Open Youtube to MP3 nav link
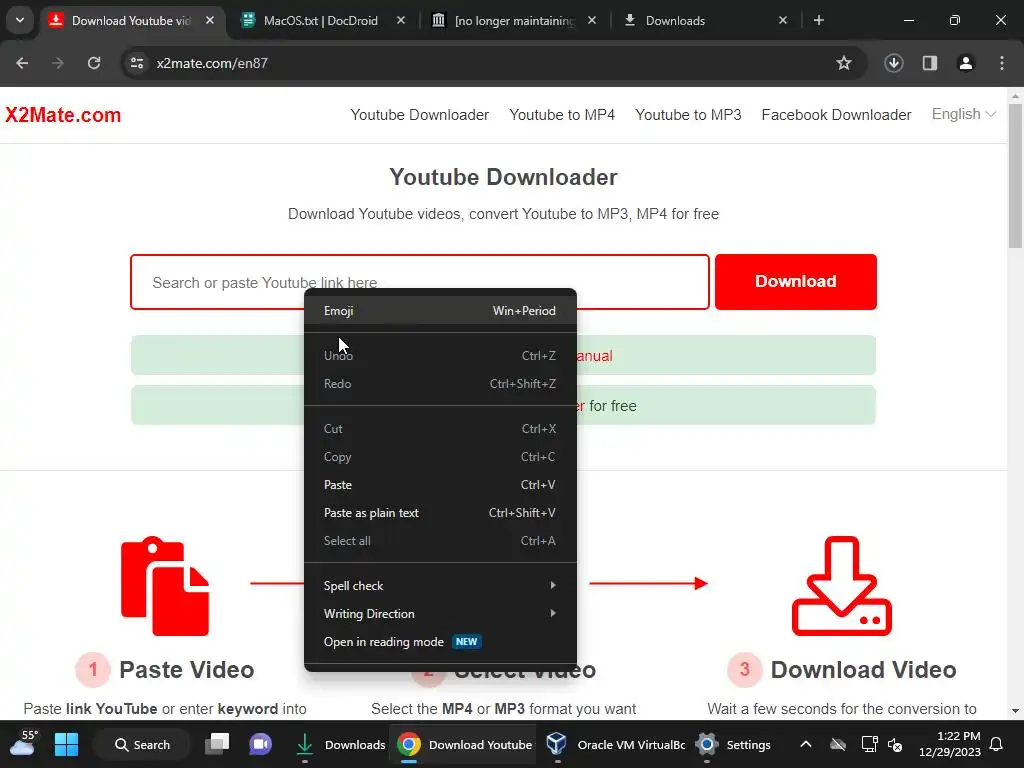1024x768 pixels. pyautogui.click(x=688, y=115)
